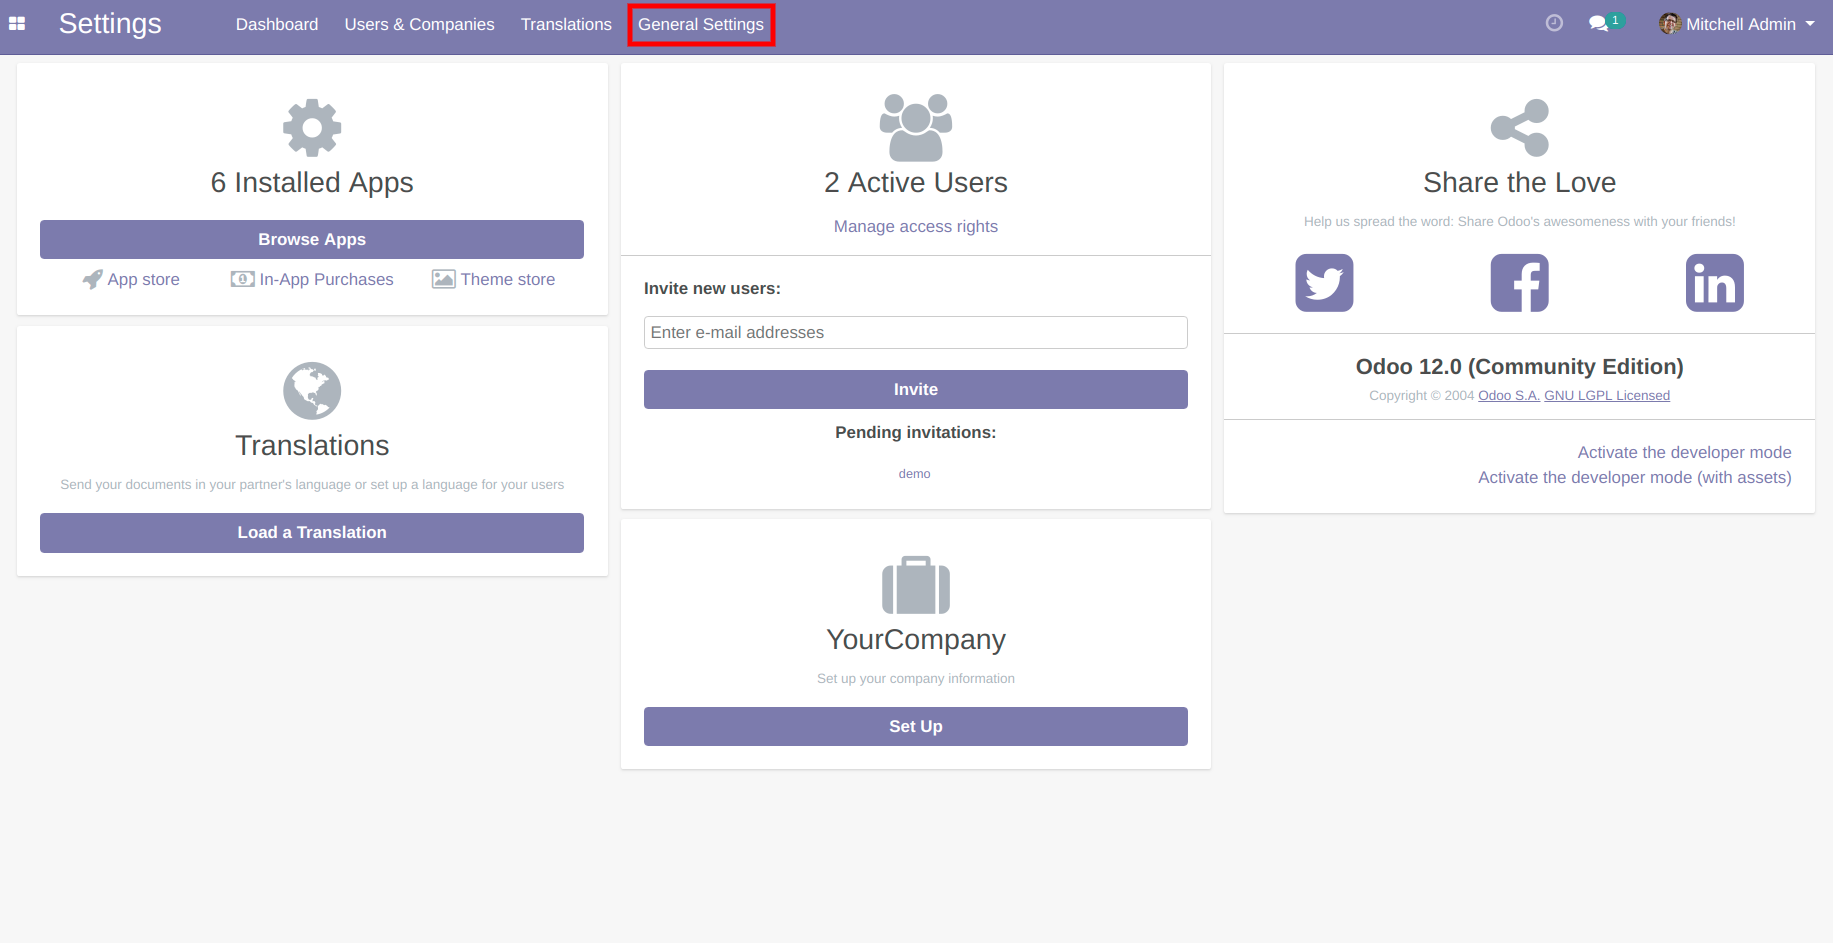1833x943 pixels.
Task: Open the conversations chat icon
Action: coord(1599,24)
